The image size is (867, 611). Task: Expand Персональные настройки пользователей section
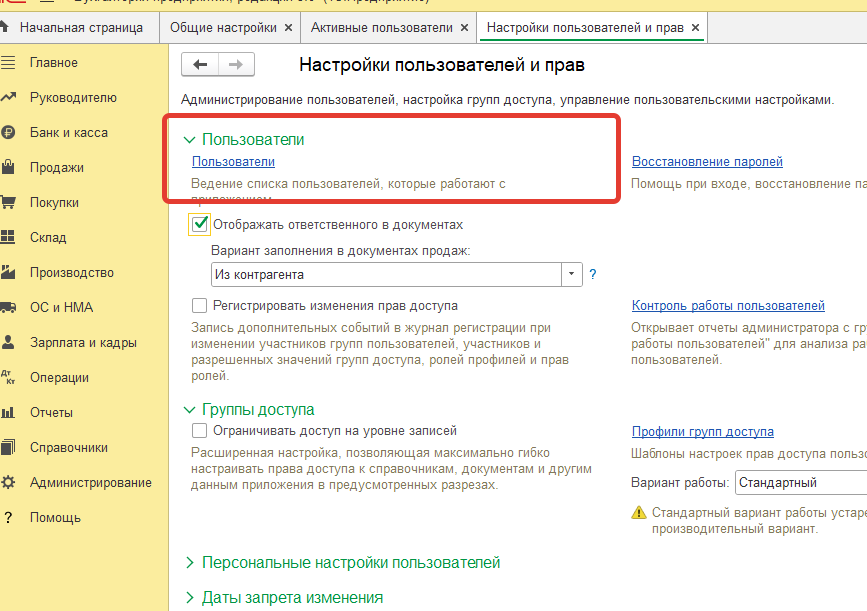pos(190,562)
